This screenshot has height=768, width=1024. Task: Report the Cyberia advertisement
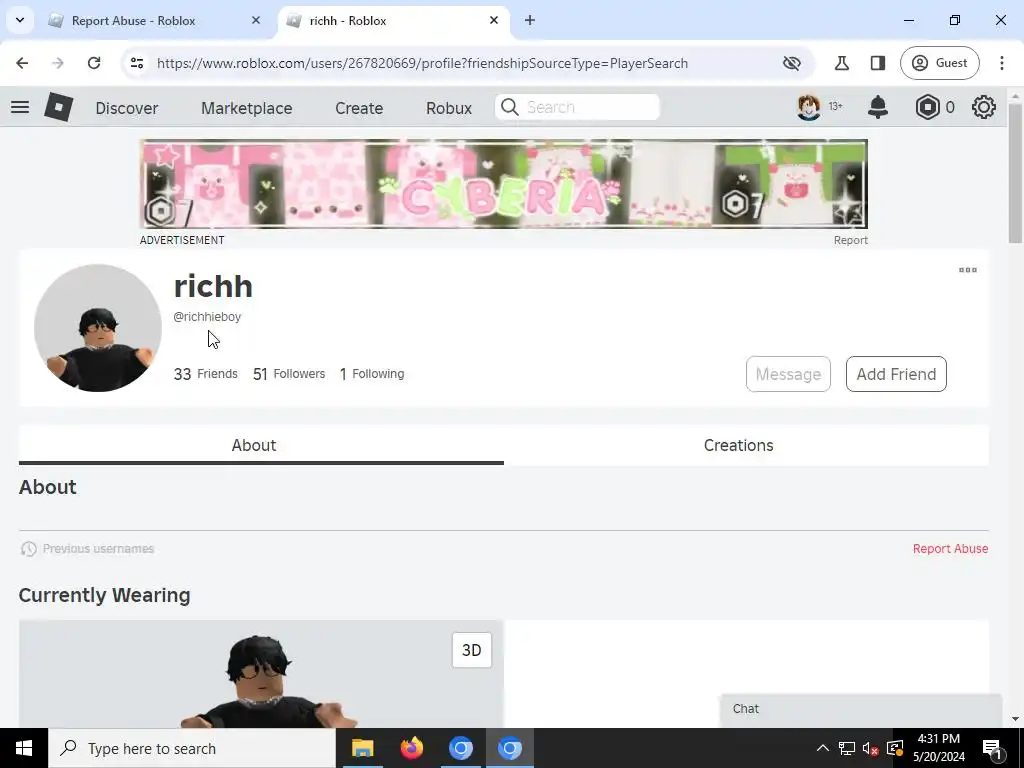click(x=850, y=240)
